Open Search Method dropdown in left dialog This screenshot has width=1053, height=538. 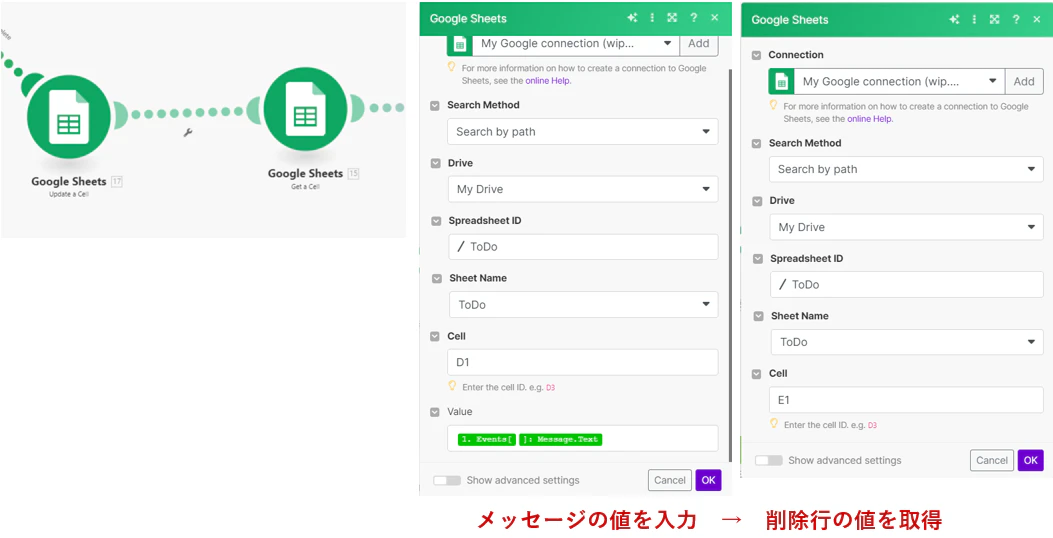(583, 132)
